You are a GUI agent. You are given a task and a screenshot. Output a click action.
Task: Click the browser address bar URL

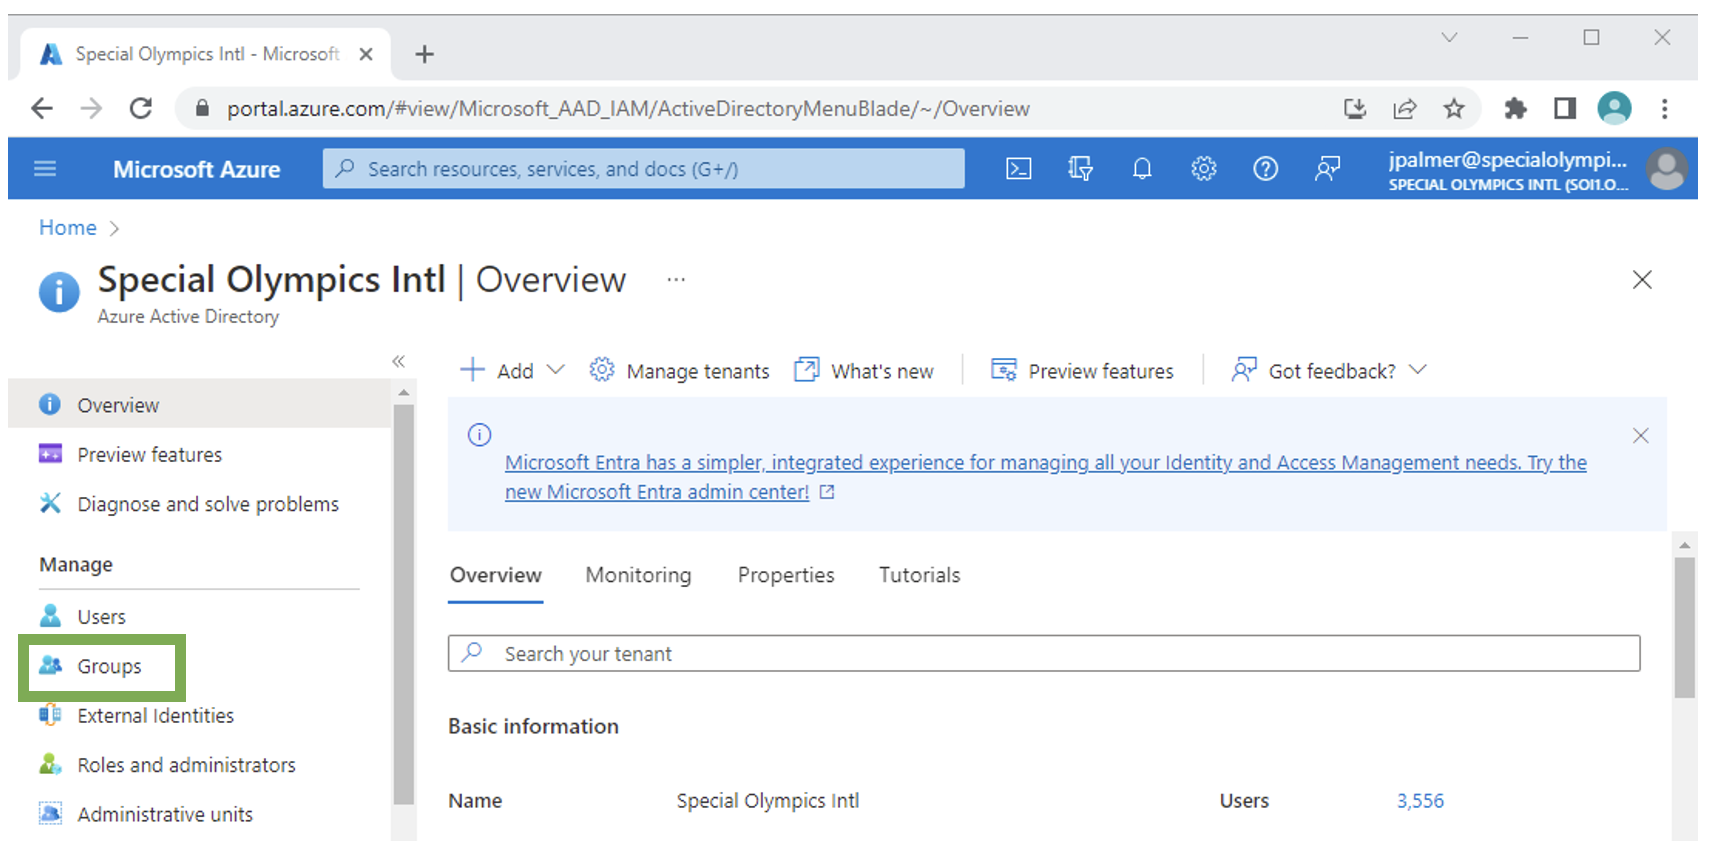628,108
